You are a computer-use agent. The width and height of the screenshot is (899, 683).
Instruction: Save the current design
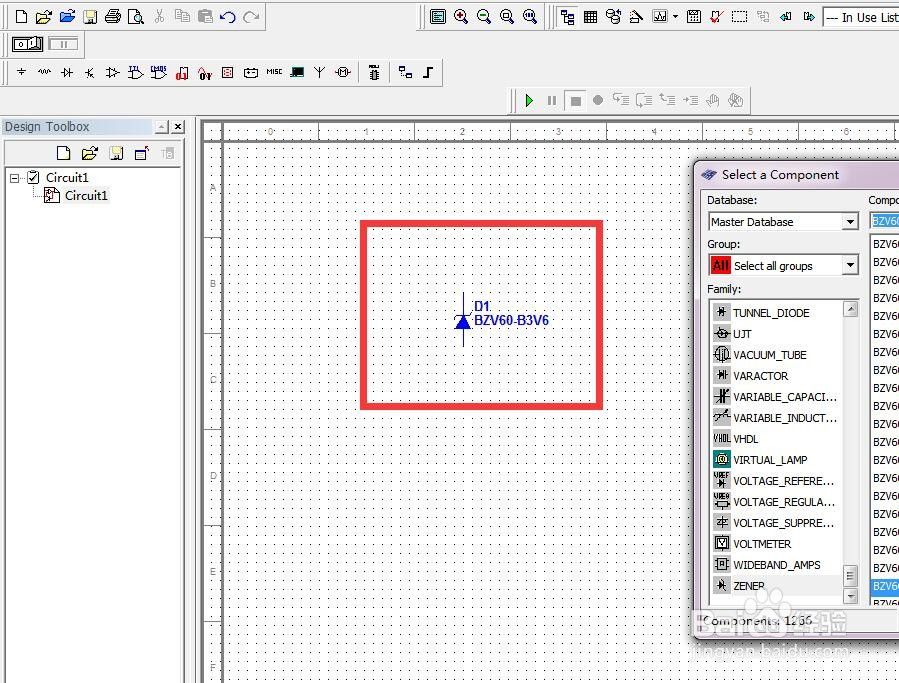(90, 17)
